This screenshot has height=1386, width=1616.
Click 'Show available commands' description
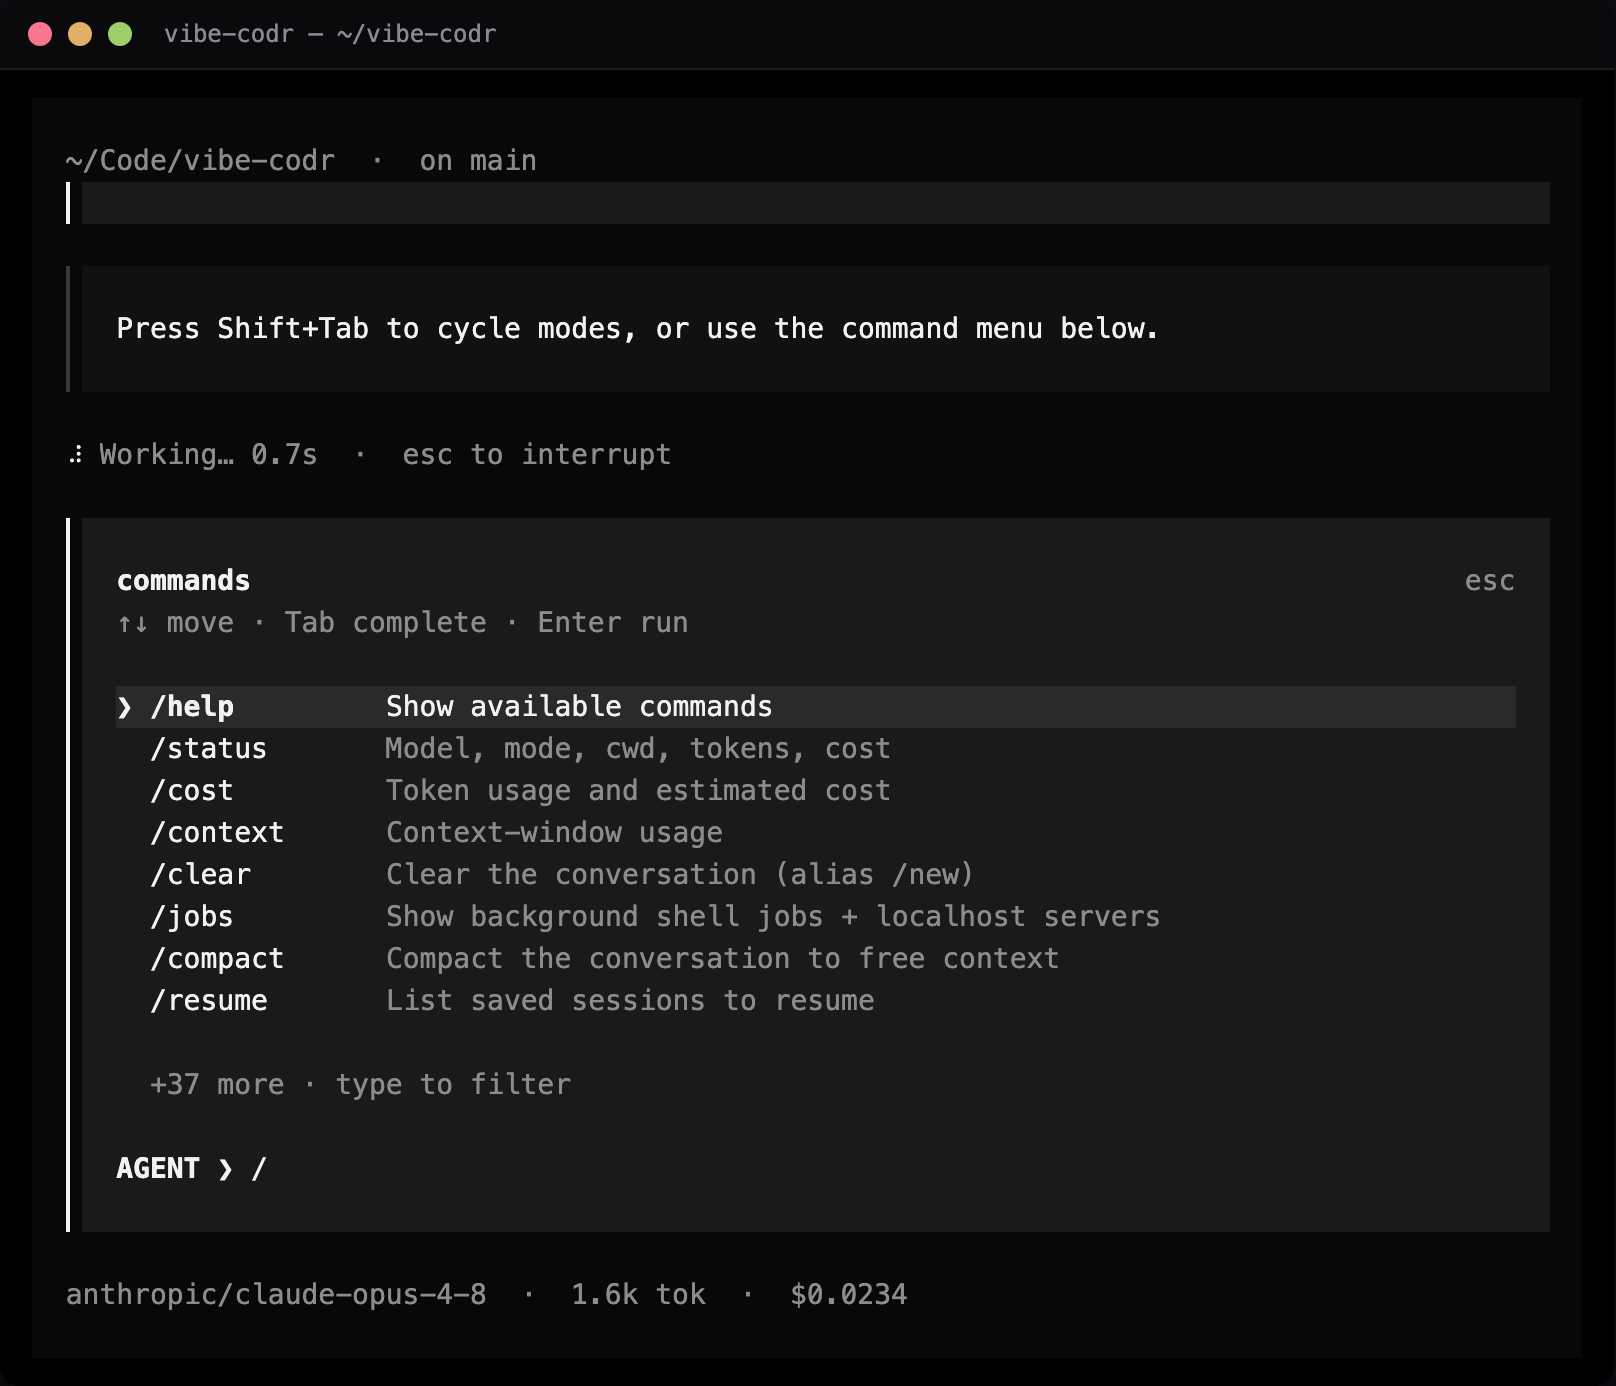pyautogui.click(x=579, y=707)
